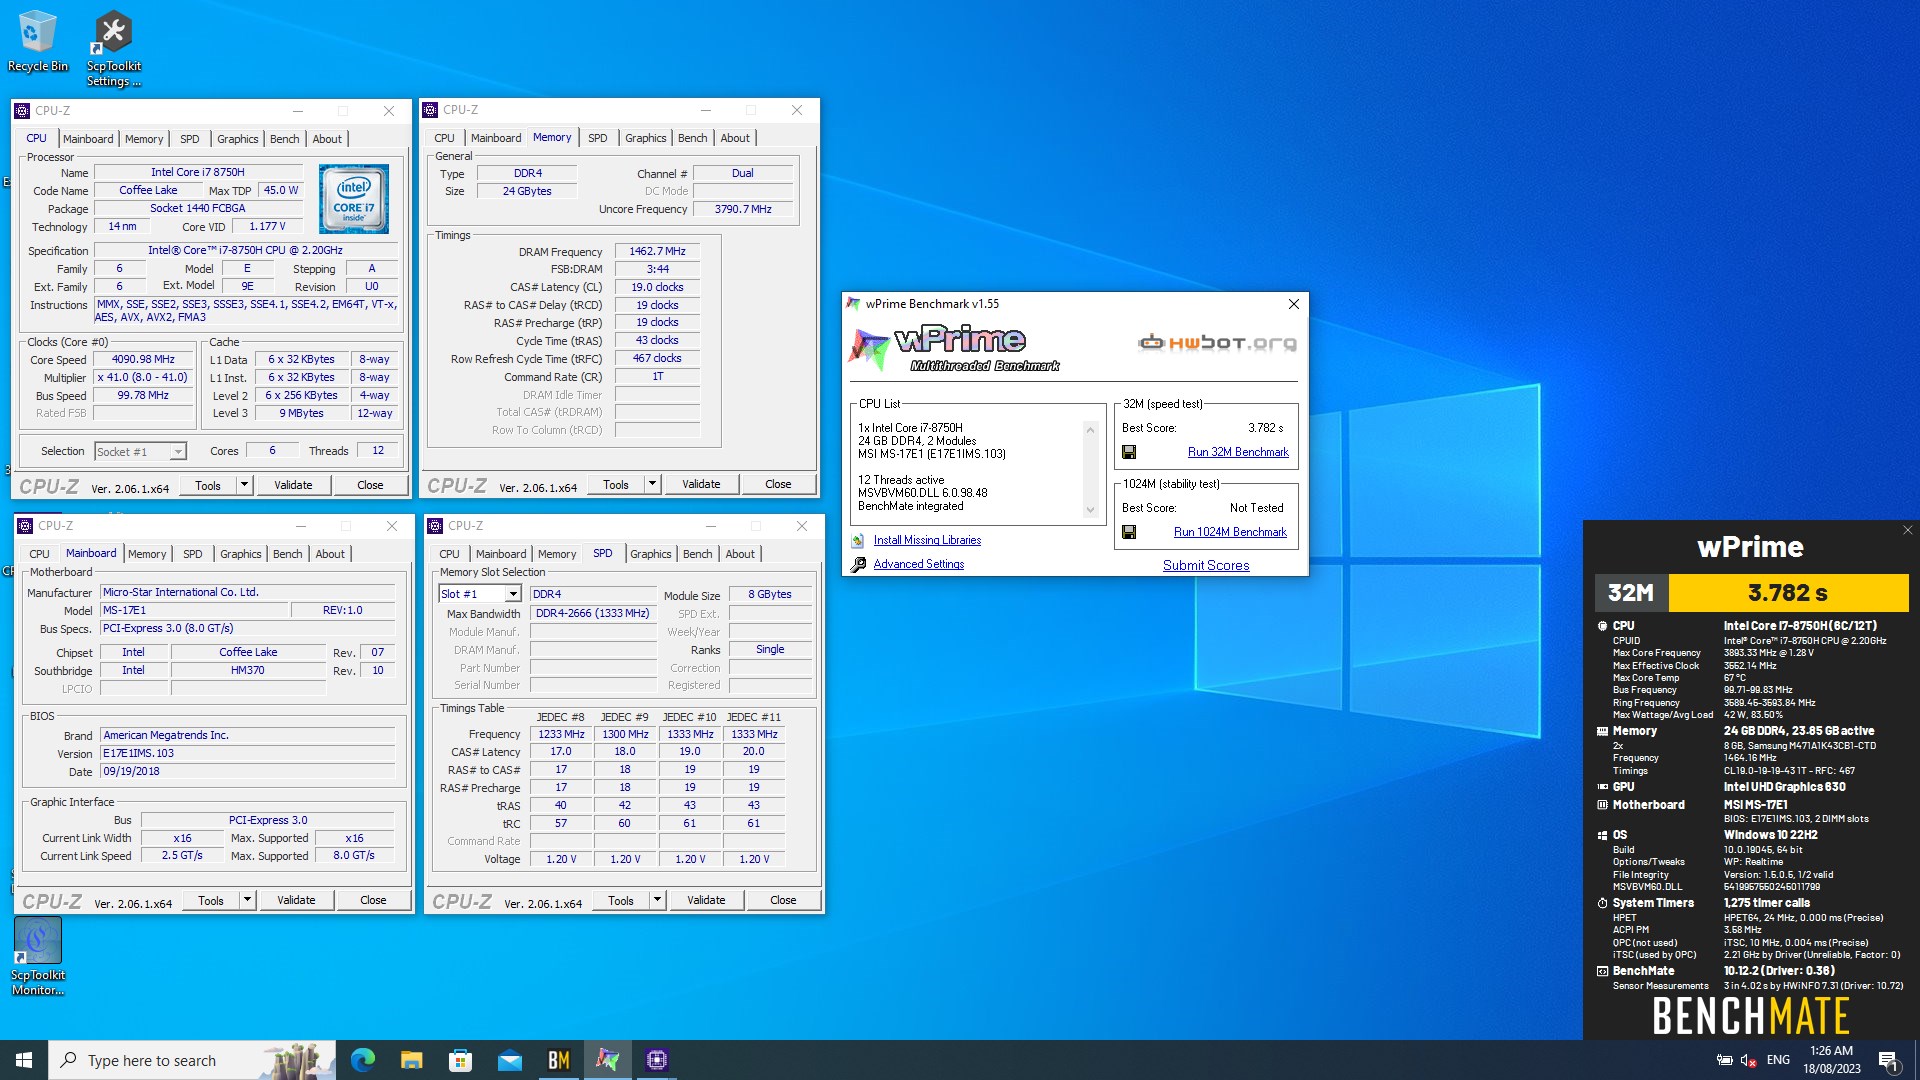Screen dimensions: 1920x1080
Task: Click the 3.782 s score in BenchMate
Action: [1788, 593]
